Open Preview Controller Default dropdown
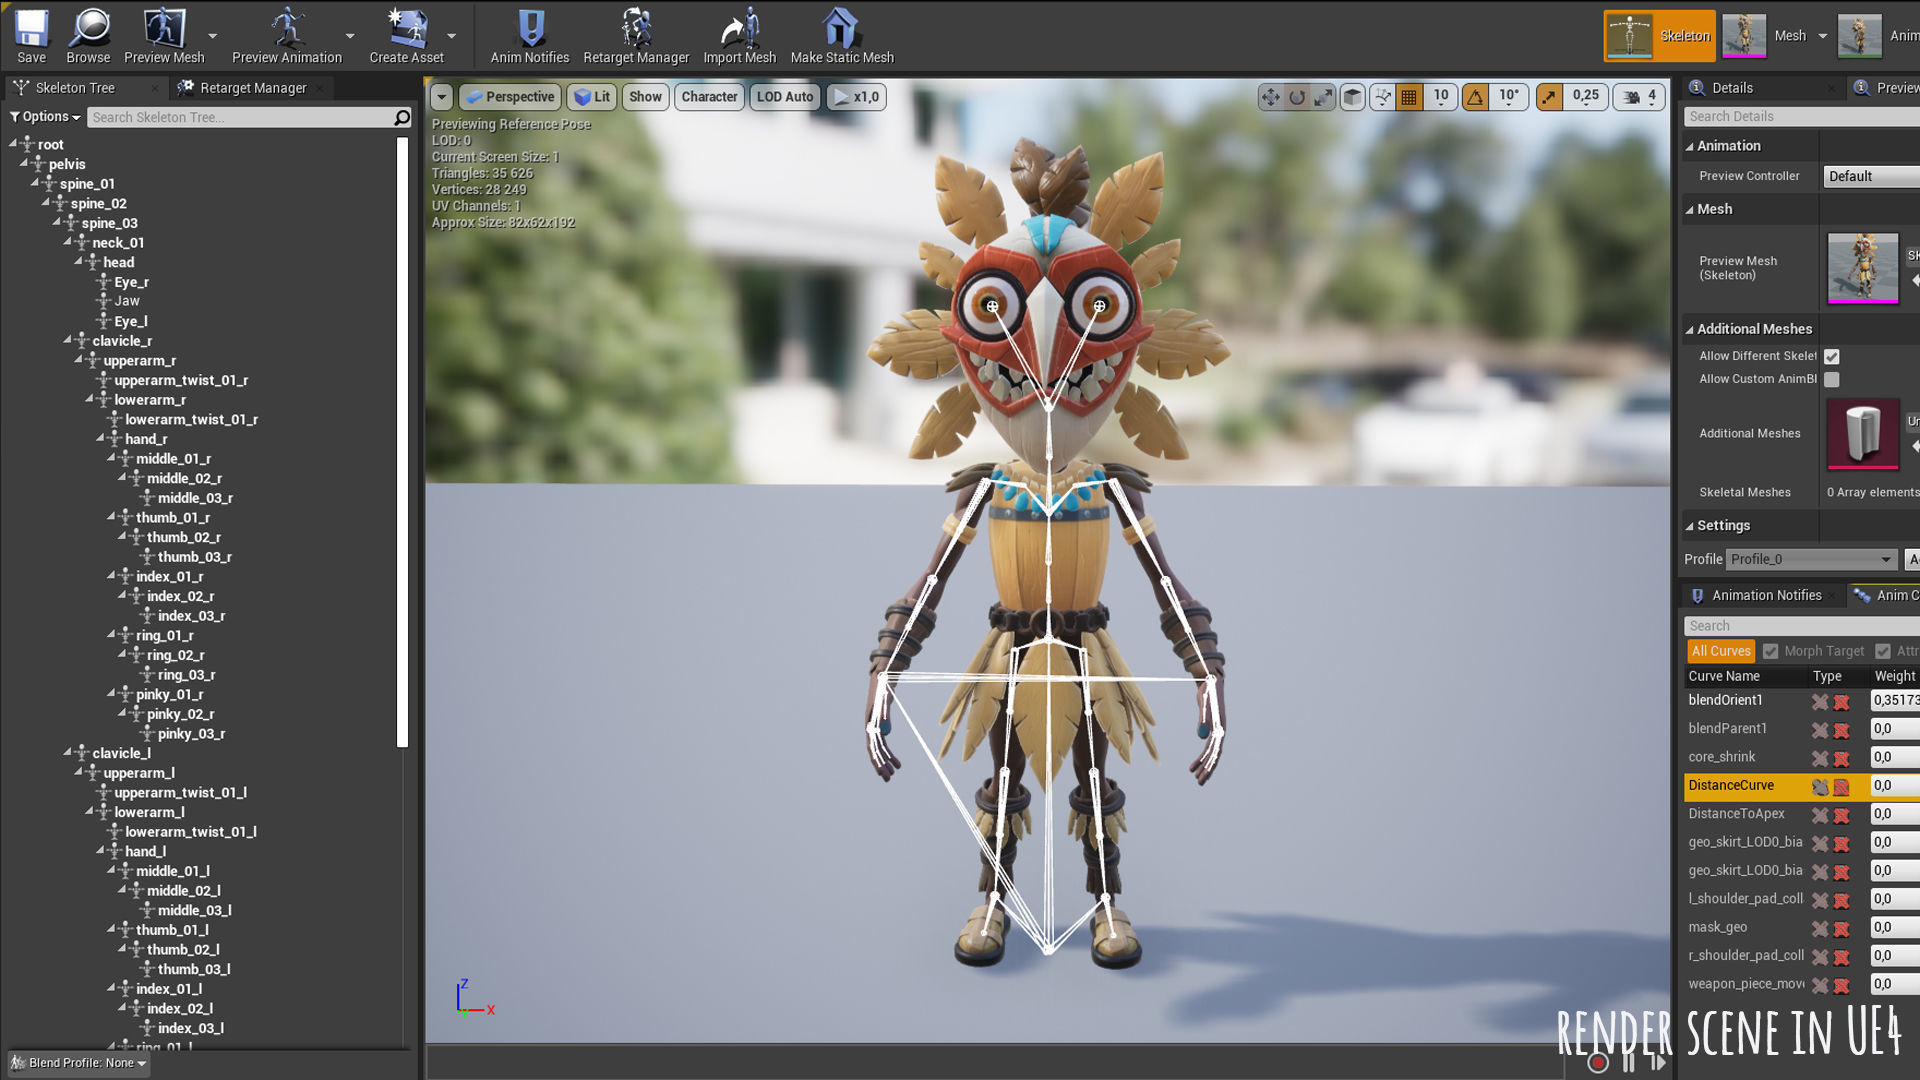Screen dimensions: 1920x1080 (x=1871, y=177)
